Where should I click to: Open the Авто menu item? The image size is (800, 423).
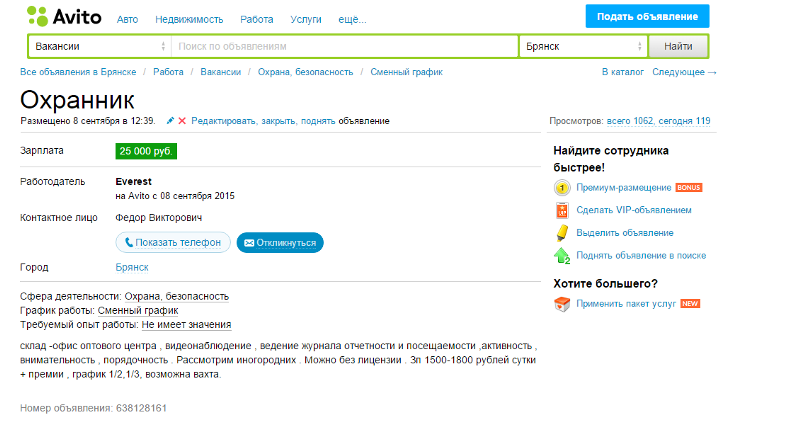[128, 20]
